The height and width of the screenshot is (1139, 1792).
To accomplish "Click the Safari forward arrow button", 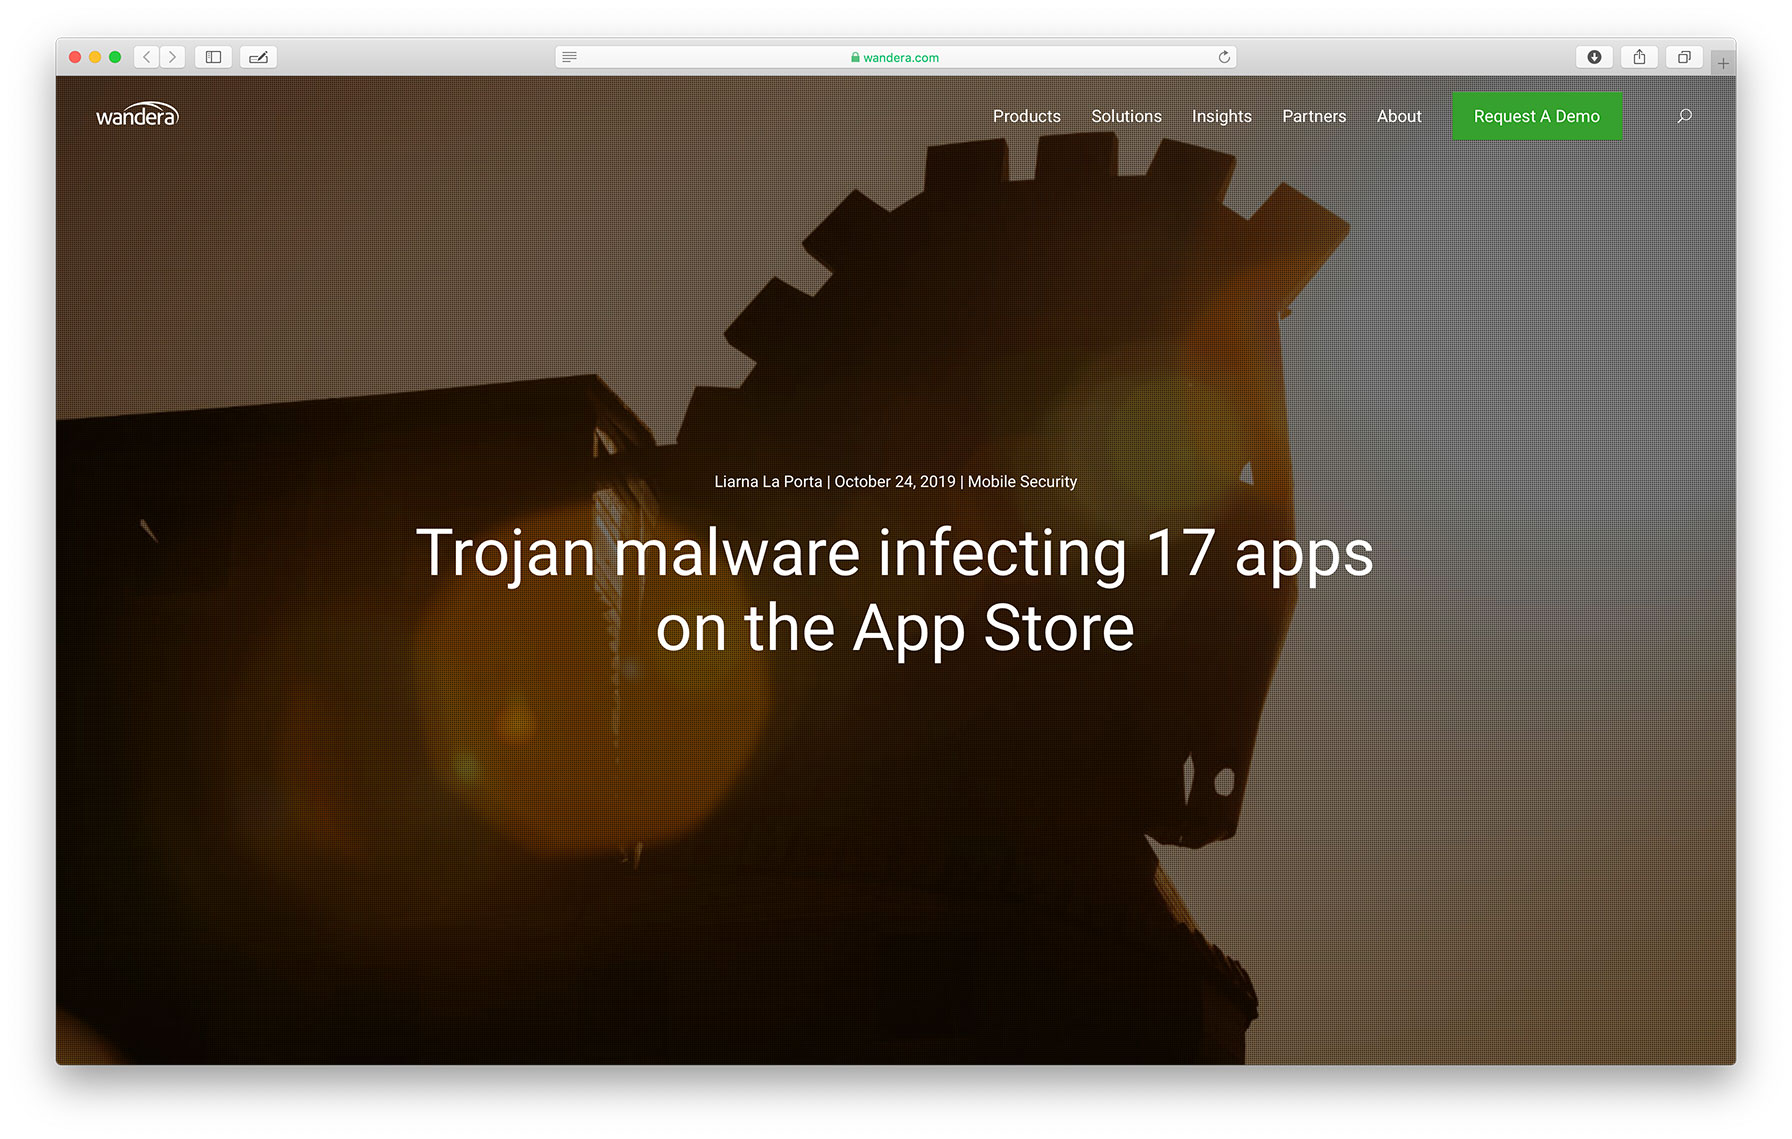I will click(x=172, y=57).
